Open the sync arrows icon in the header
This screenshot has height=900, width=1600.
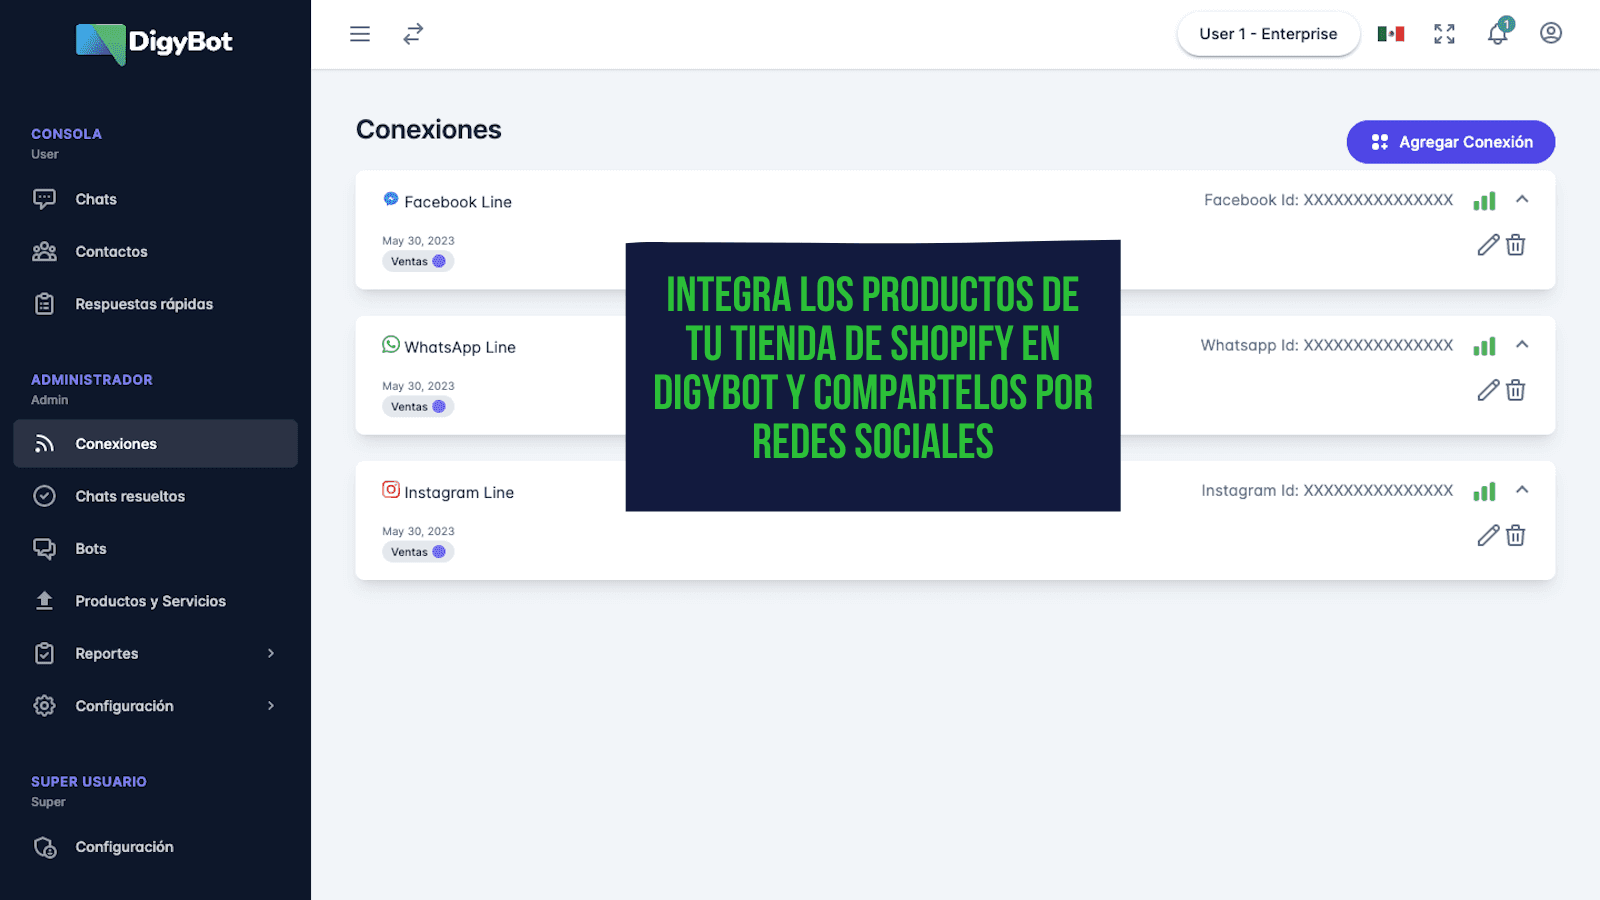point(413,33)
